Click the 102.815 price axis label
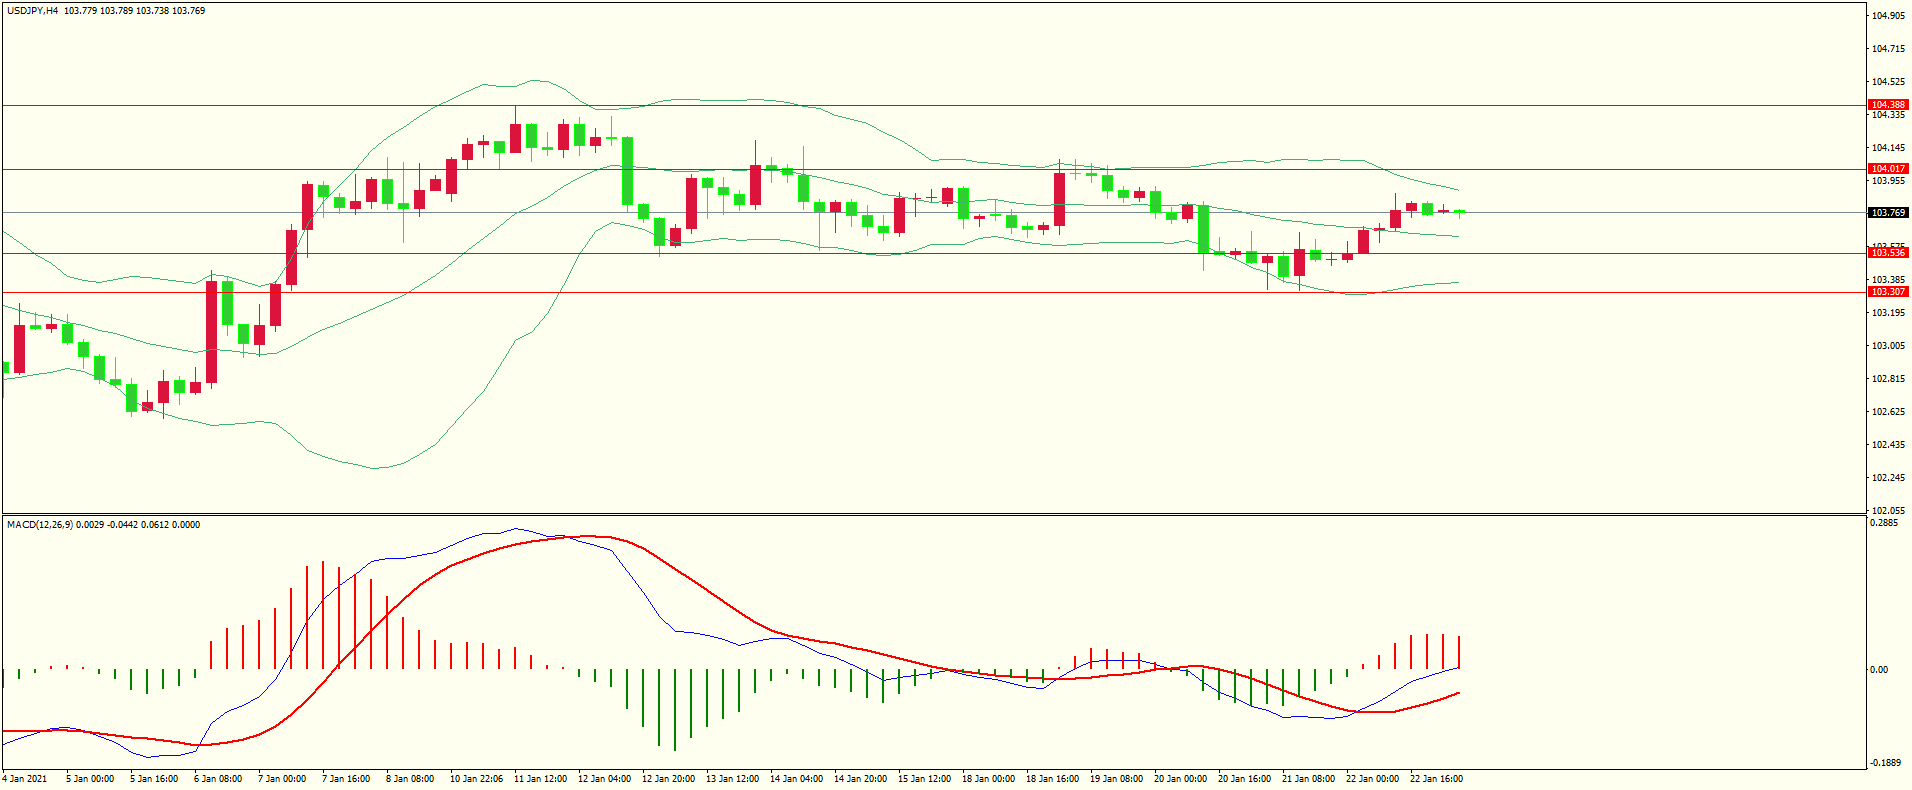Image resolution: width=1912 pixels, height=790 pixels. coord(1888,379)
